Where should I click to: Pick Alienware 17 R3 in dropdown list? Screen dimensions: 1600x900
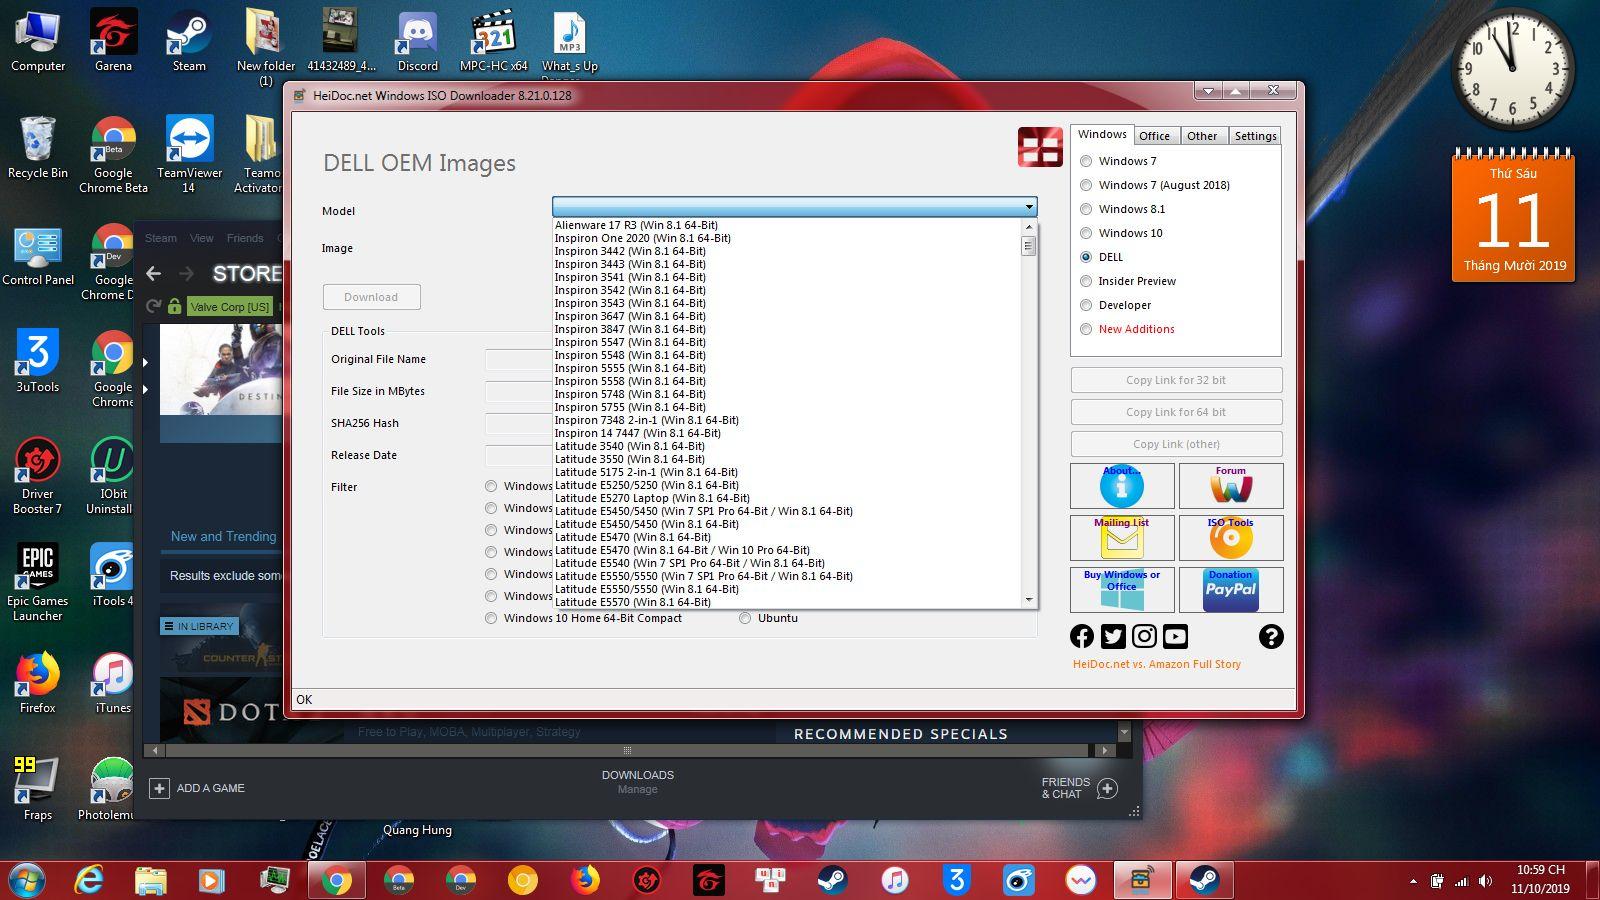point(636,225)
